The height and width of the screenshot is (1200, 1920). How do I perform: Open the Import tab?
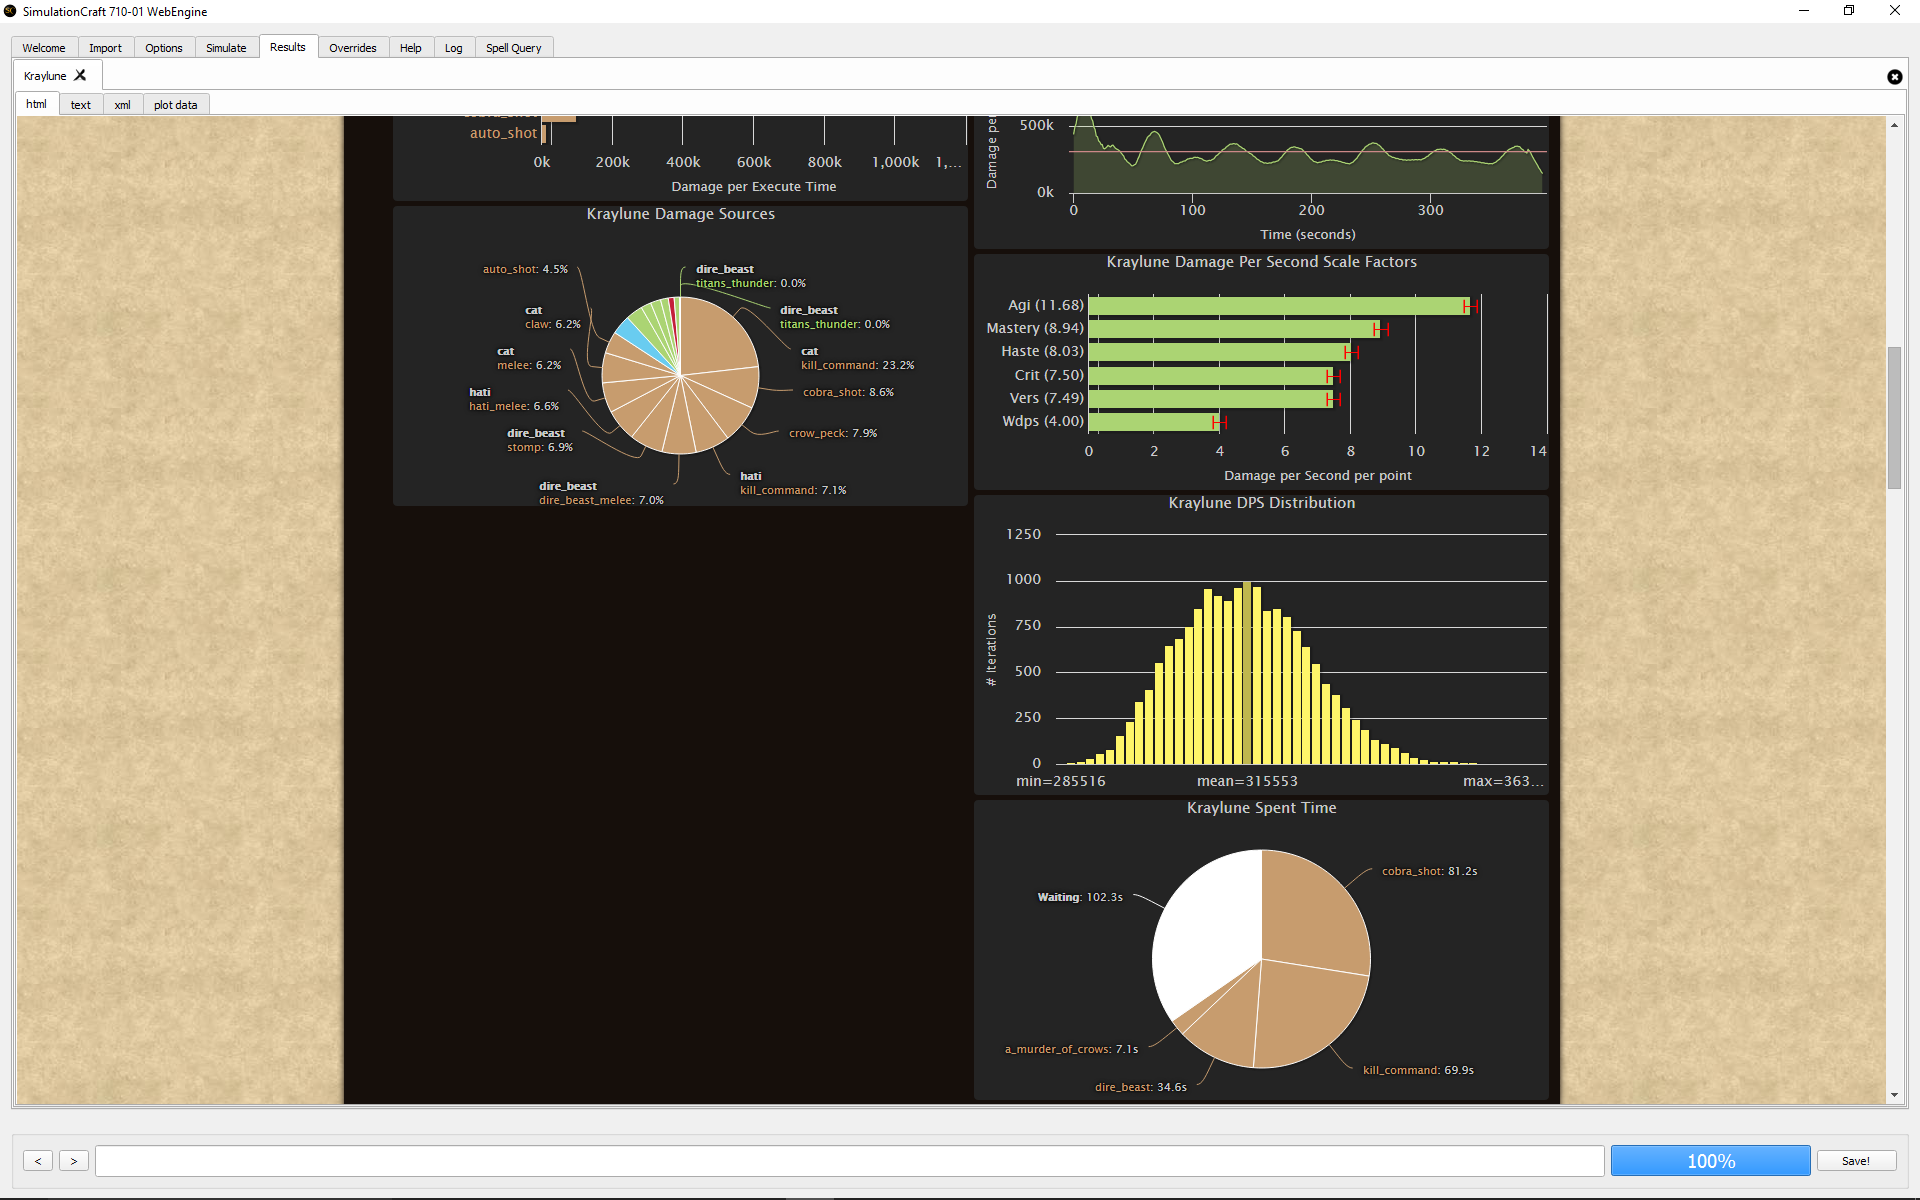click(105, 48)
